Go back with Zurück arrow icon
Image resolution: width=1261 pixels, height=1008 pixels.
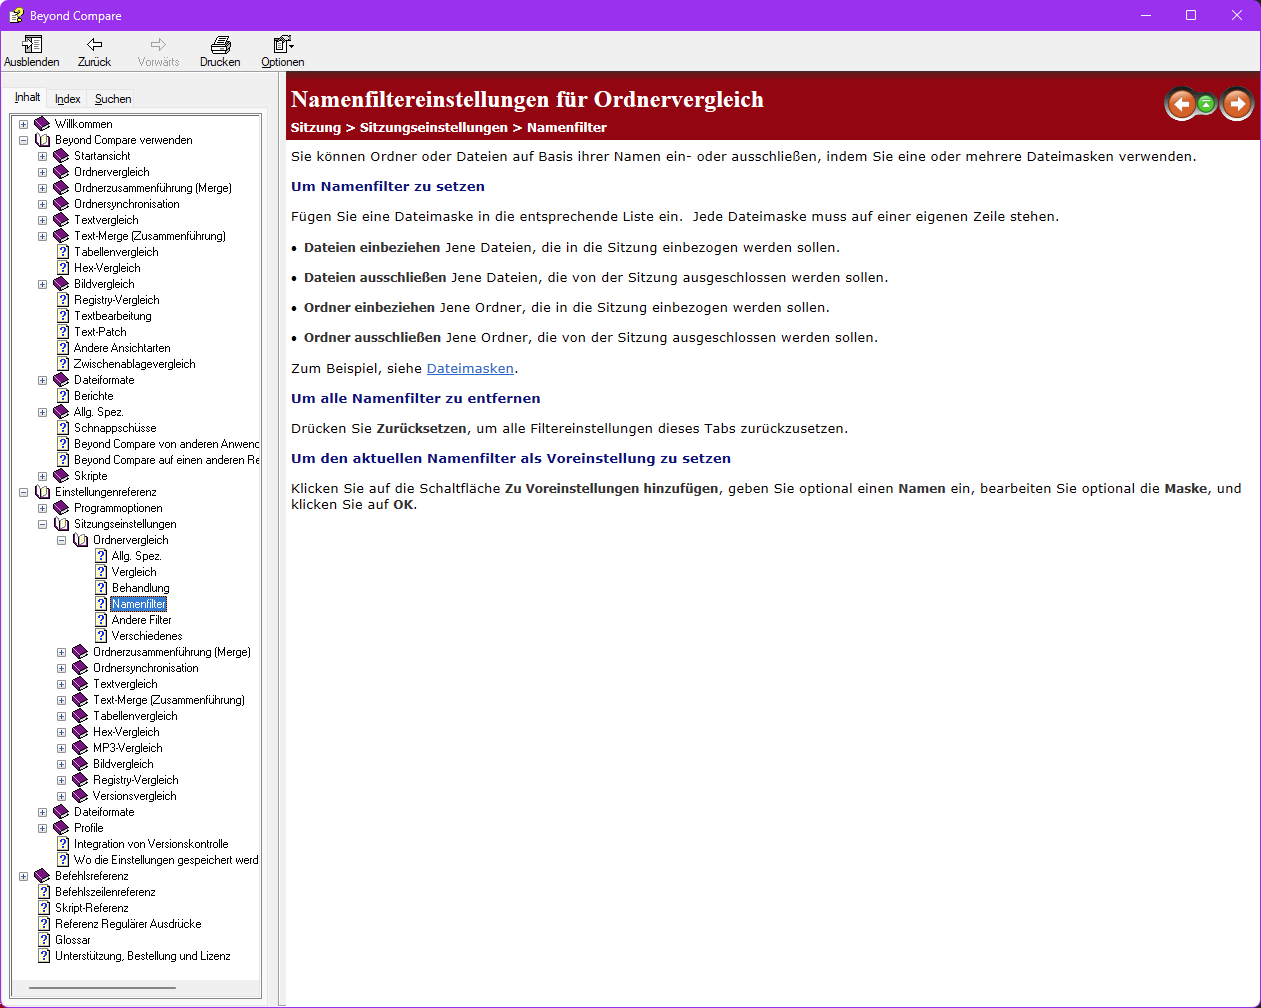95,44
